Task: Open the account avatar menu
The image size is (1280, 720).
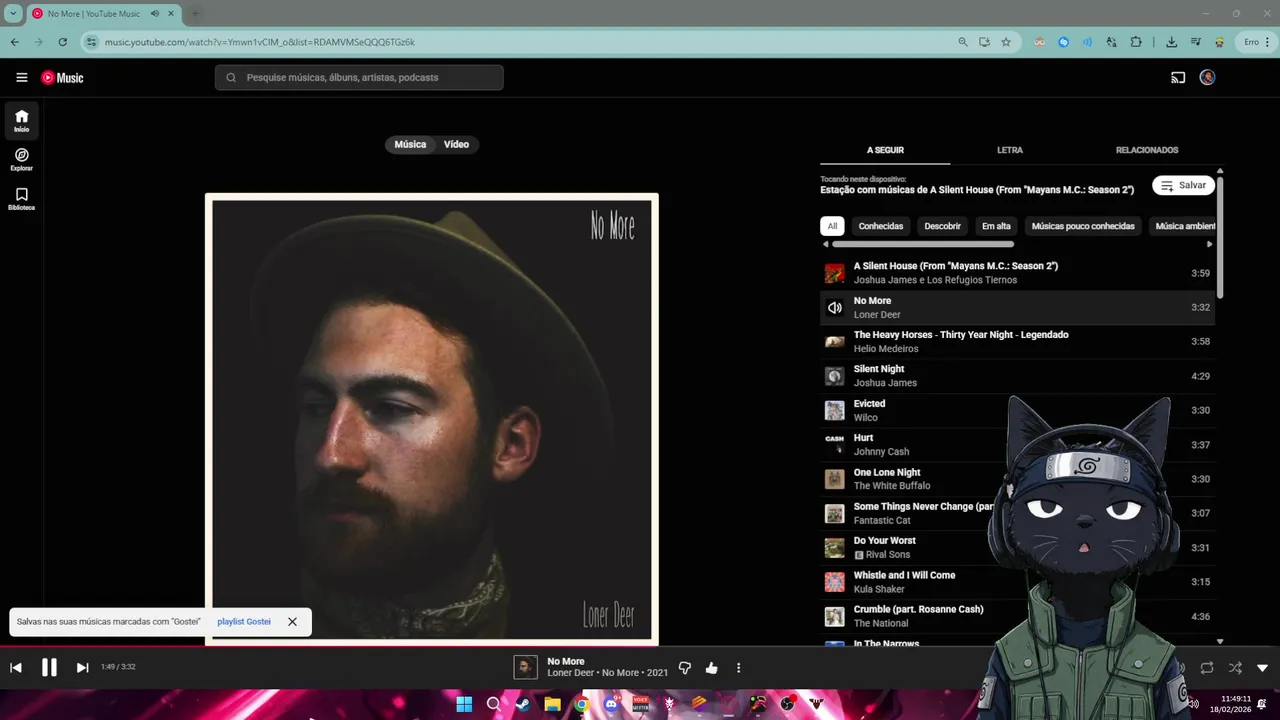Action: point(1207,77)
